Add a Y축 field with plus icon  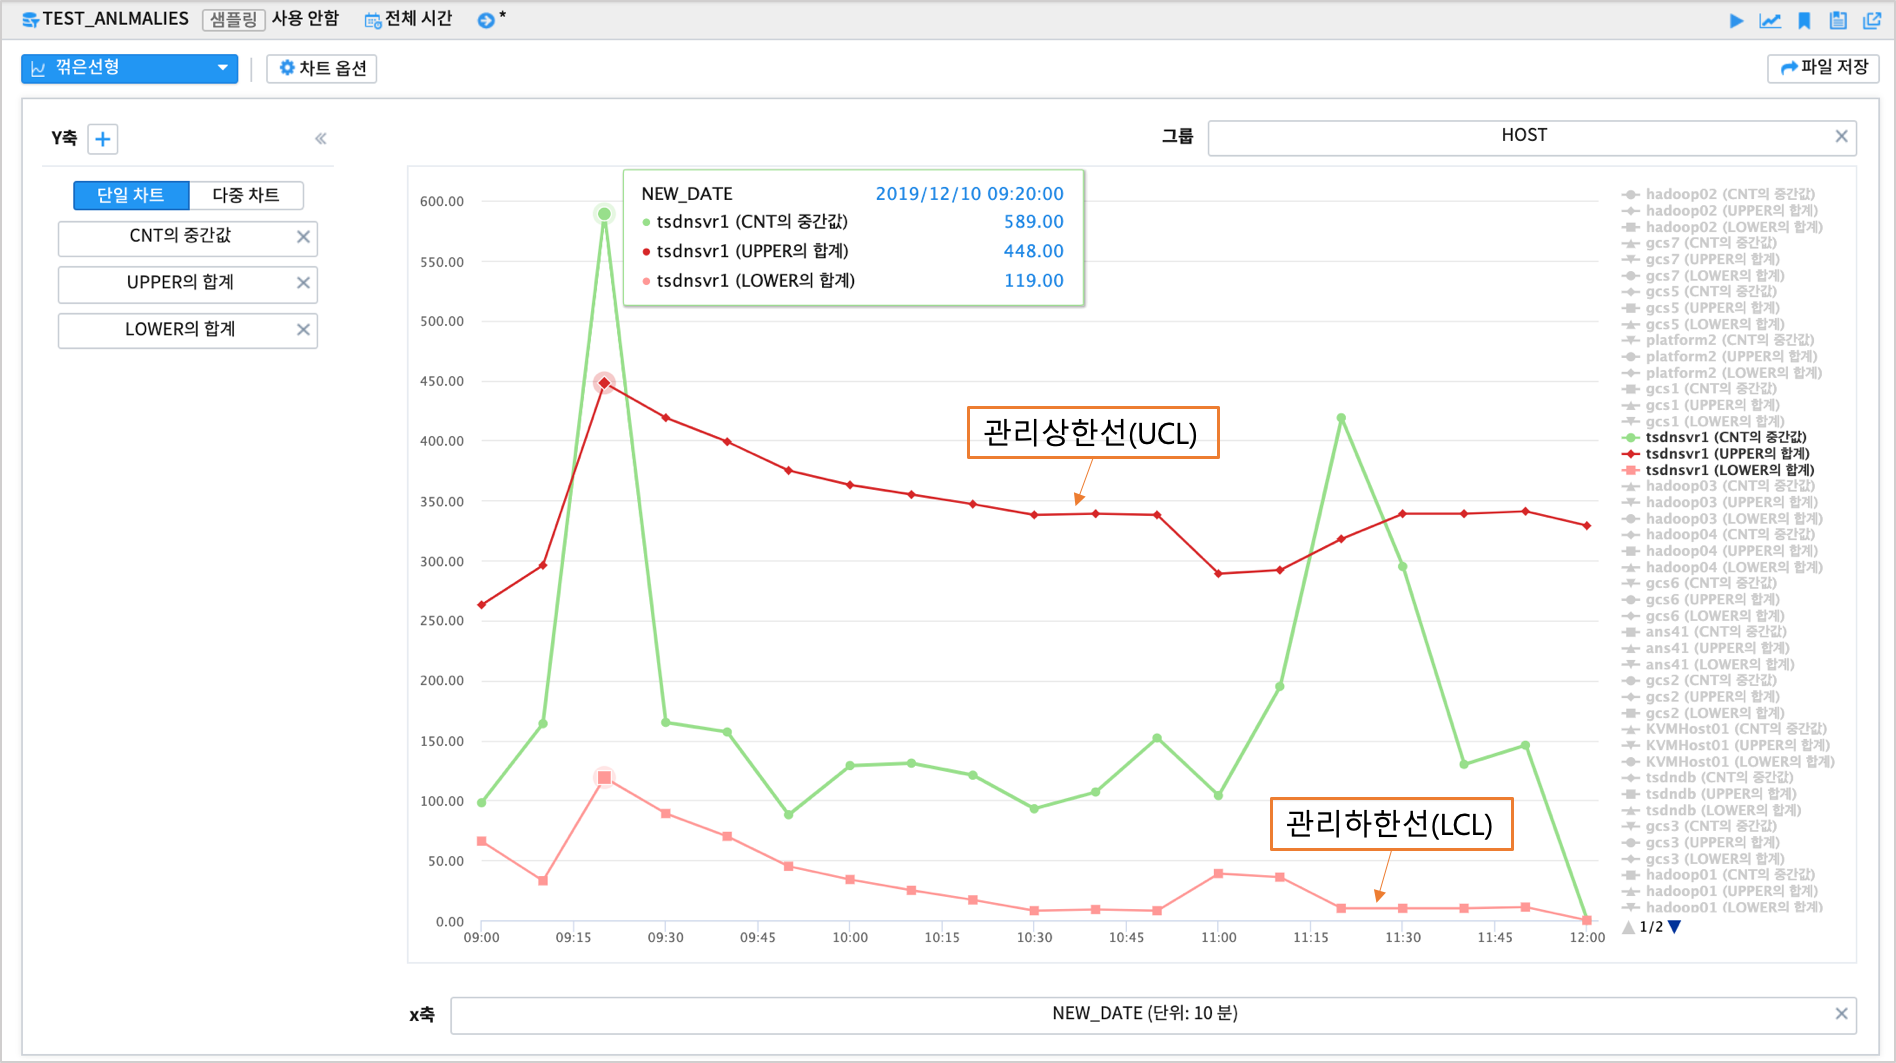tap(102, 139)
